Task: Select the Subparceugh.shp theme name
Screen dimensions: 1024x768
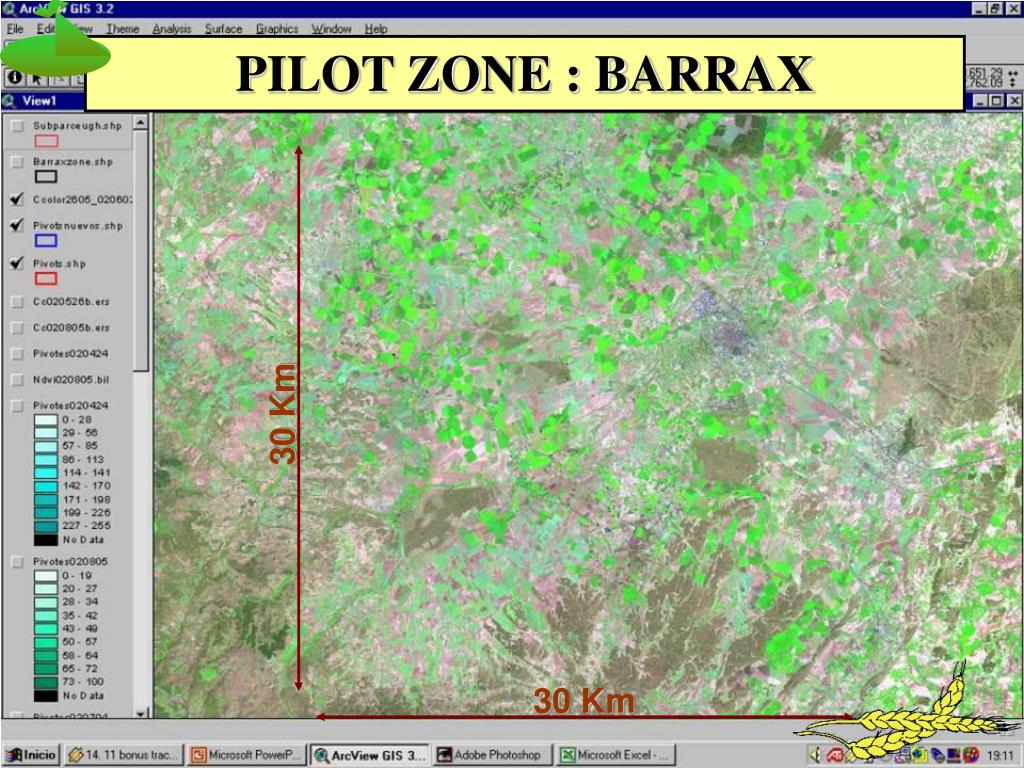Action: click(77, 125)
